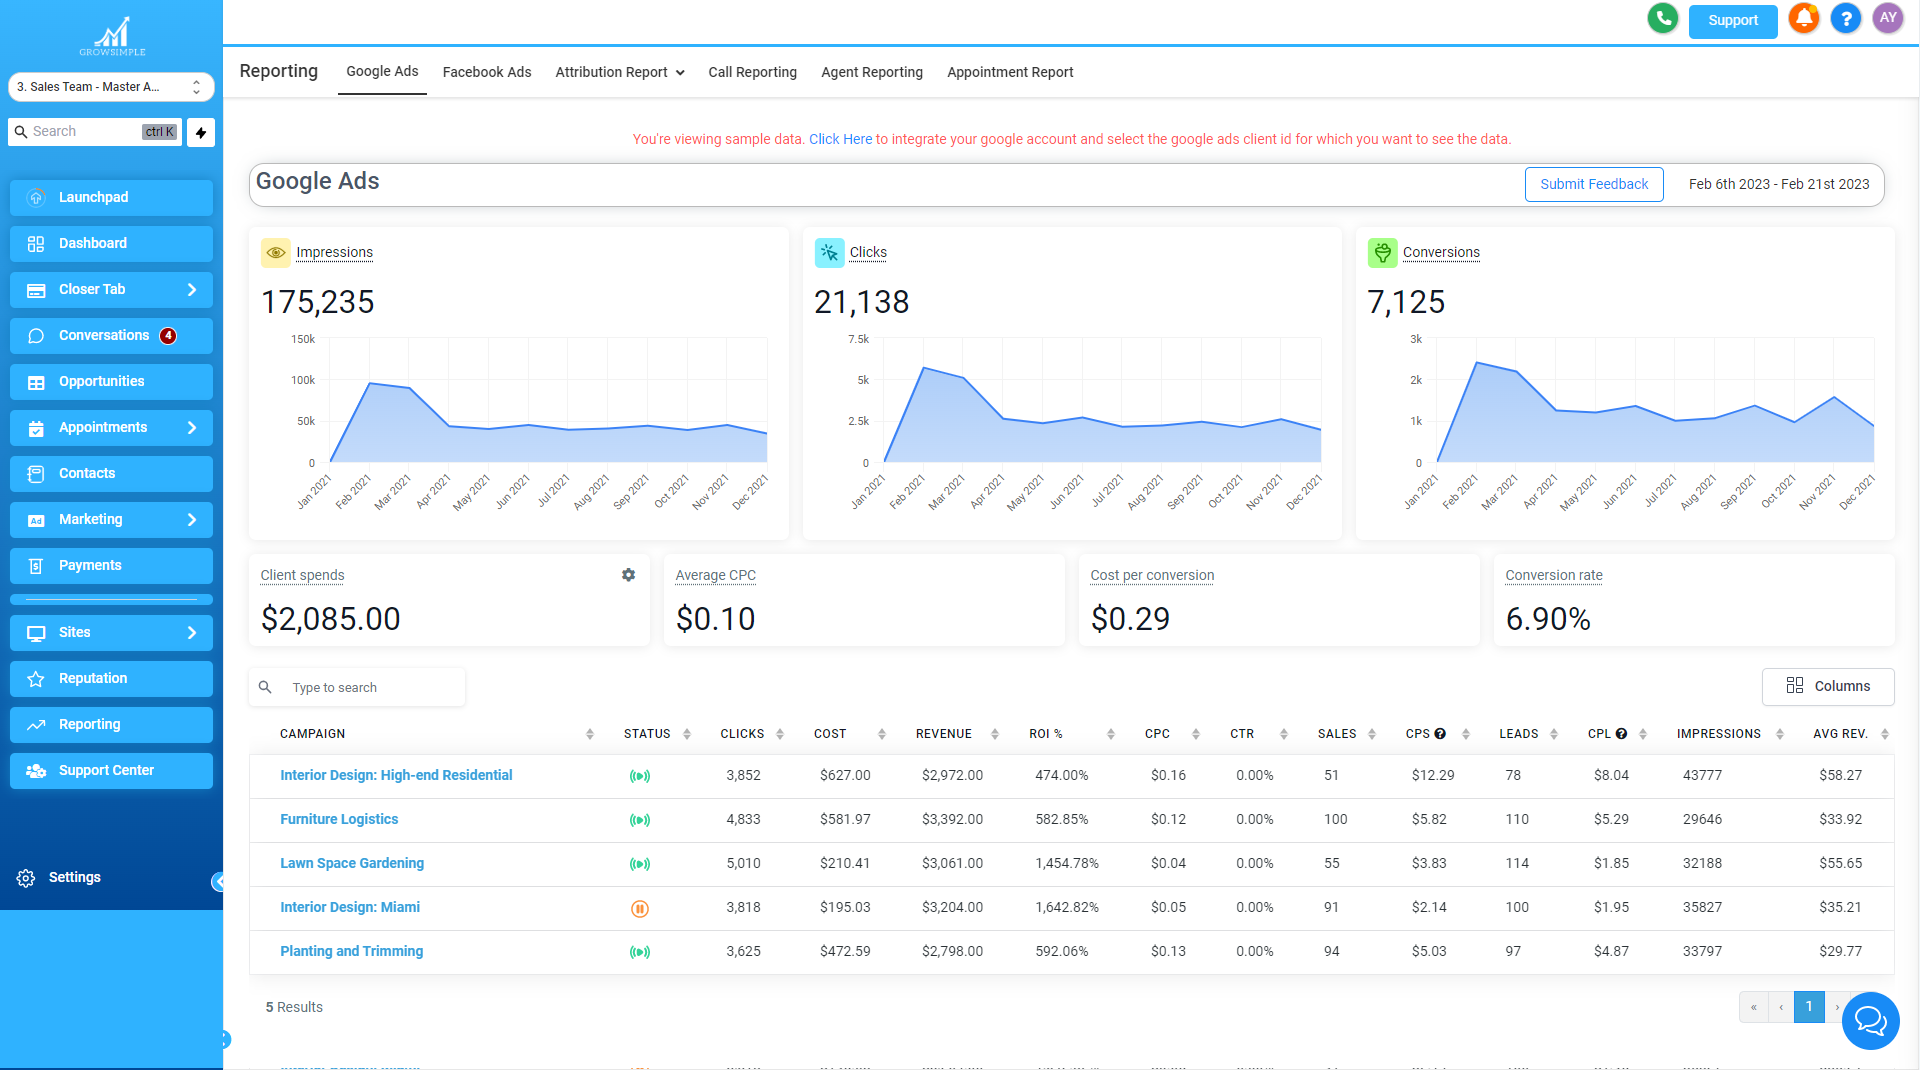Open the Call Reporting tab
The image size is (1920, 1070).
[x=752, y=72]
